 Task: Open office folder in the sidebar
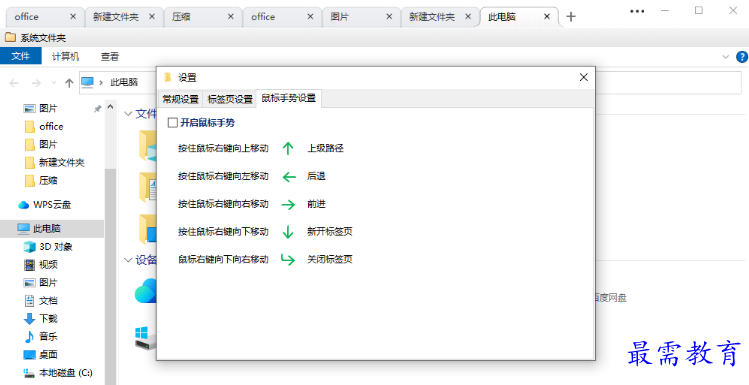[44, 127]
